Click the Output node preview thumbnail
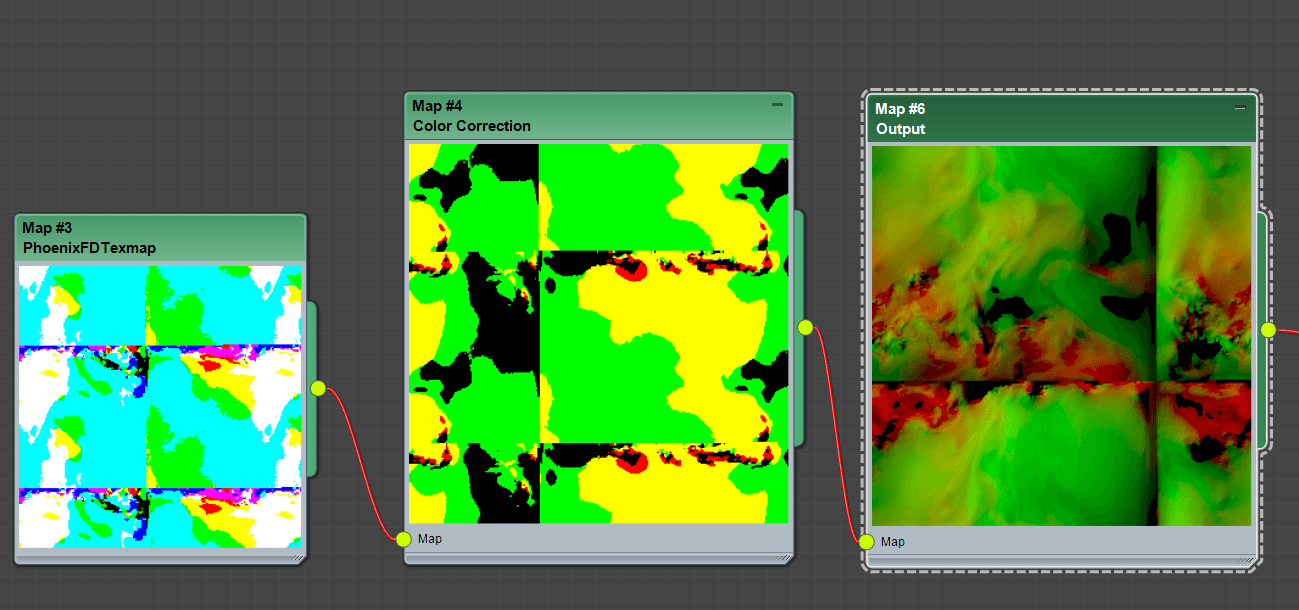 coord(1061,335)
